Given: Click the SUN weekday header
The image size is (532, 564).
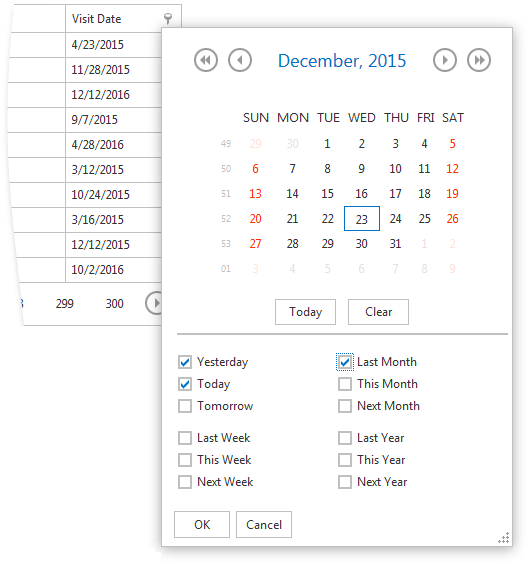Looking at the screenshot, I should click(256, 118).
